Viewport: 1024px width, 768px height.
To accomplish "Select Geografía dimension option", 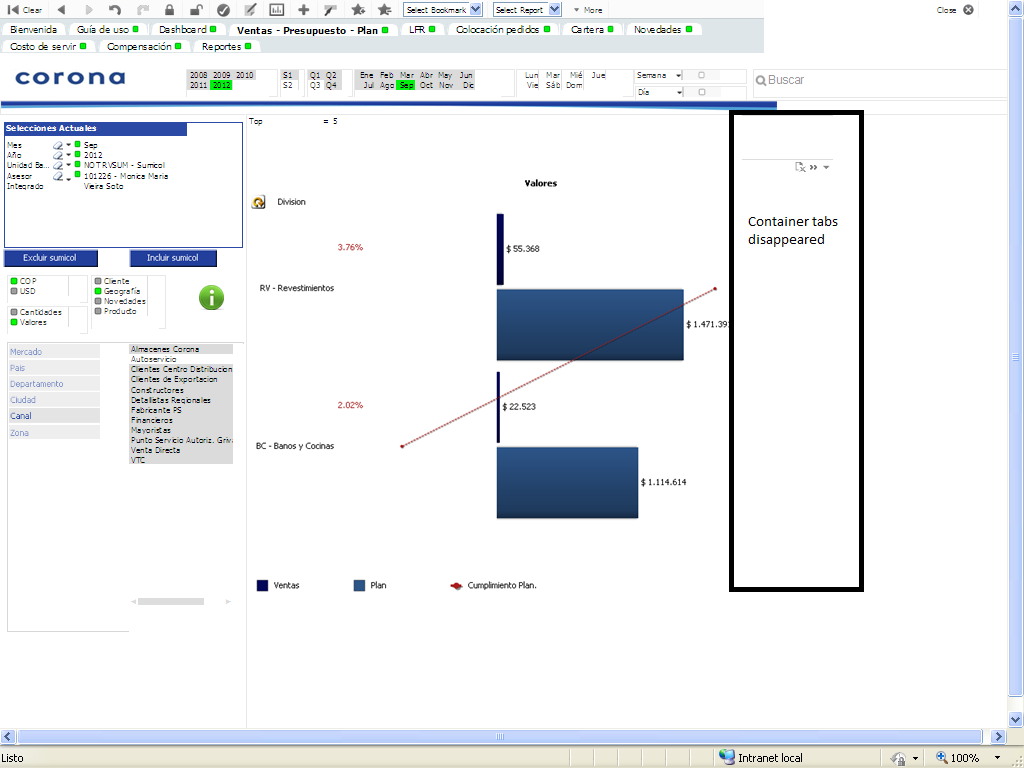I will (x=118, y=291).
